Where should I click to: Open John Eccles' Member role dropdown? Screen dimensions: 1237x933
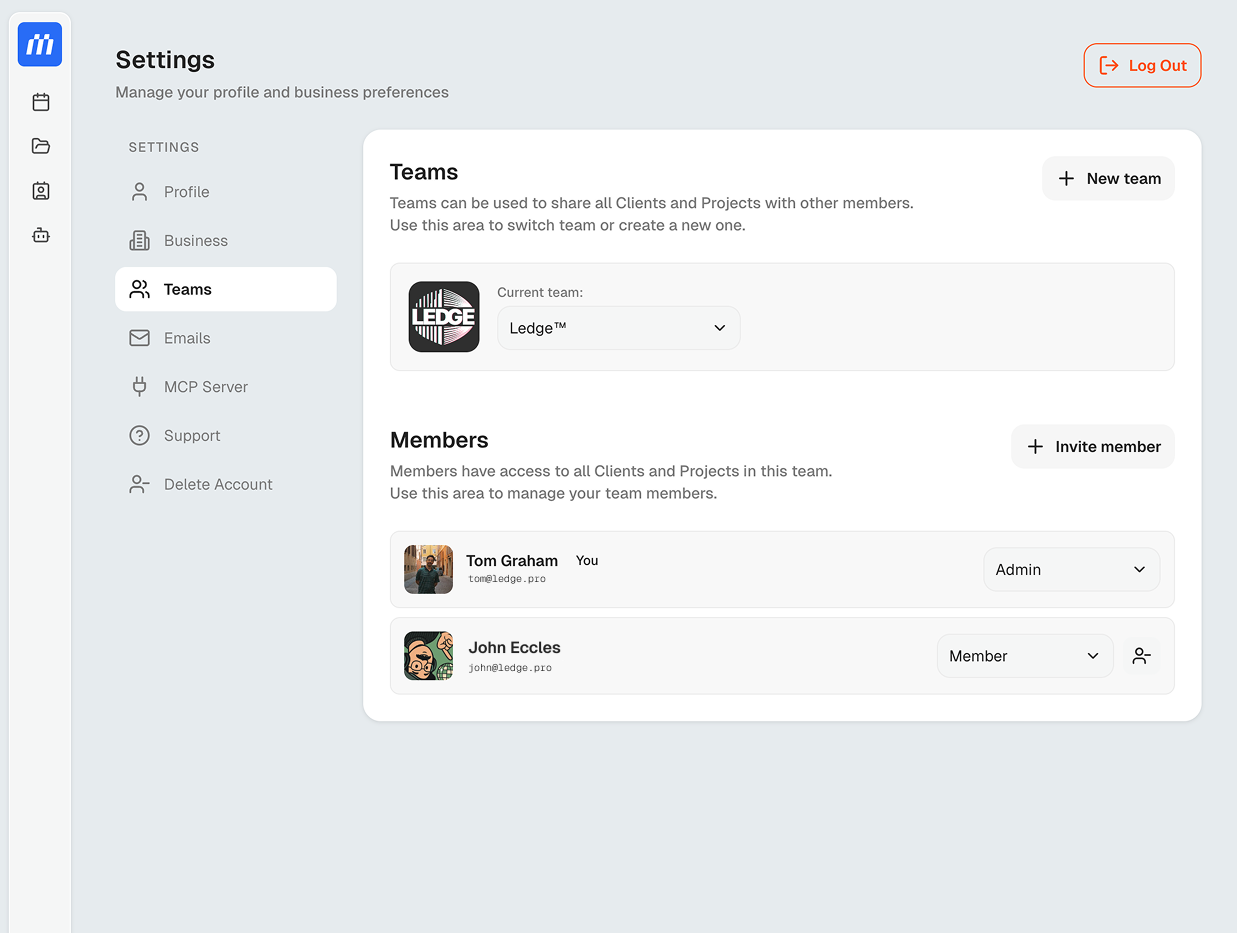point(1024,656)
